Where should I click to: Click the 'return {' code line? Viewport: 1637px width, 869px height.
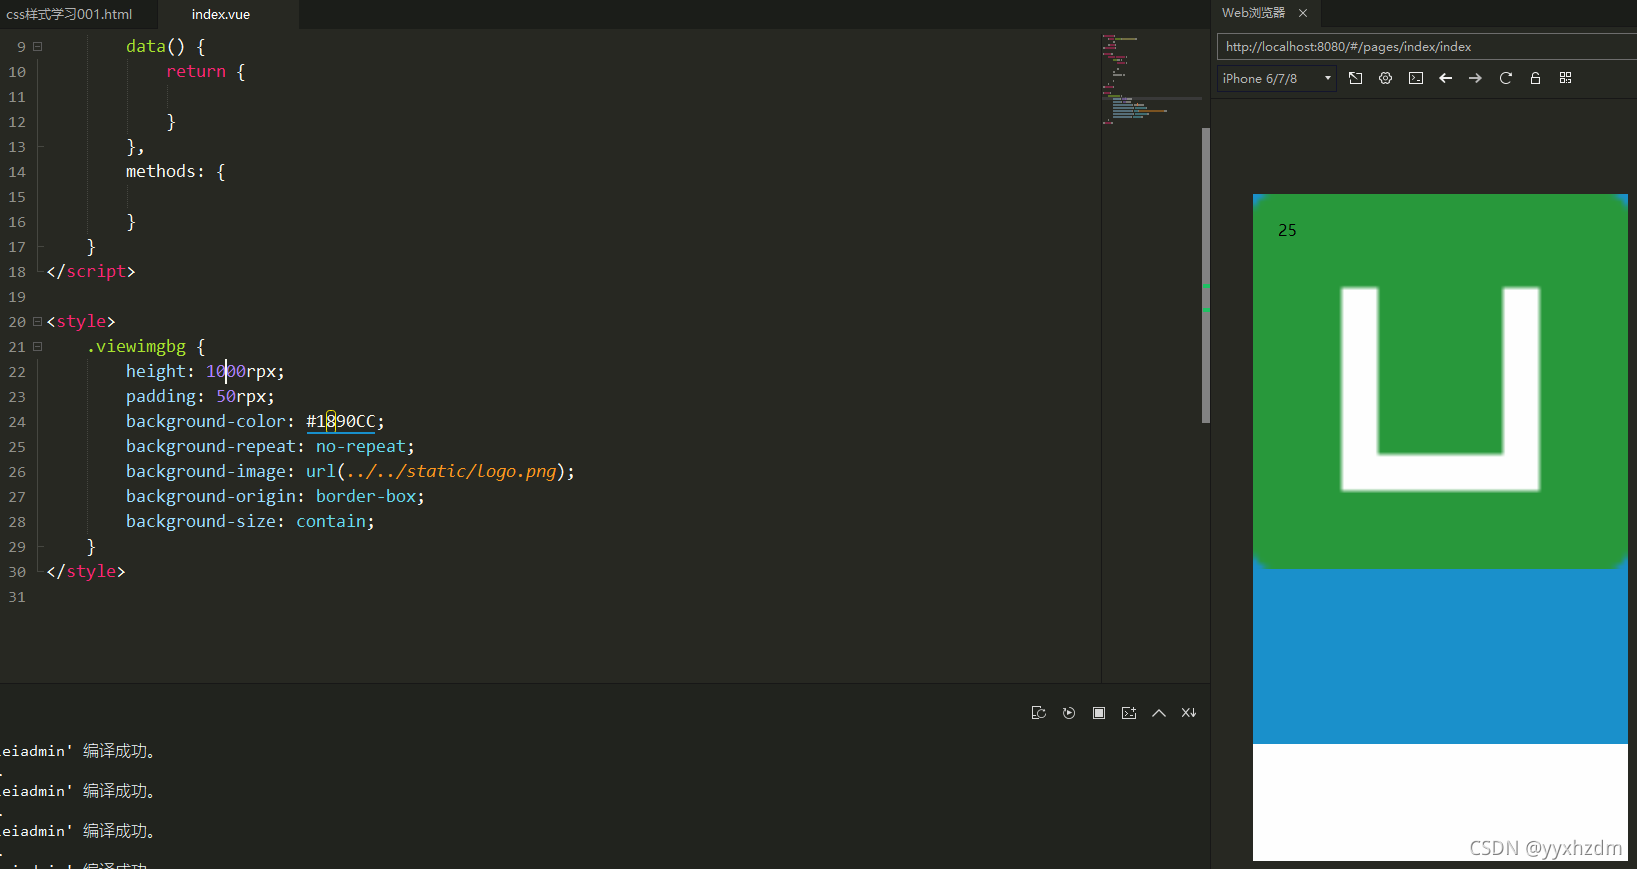206,71
